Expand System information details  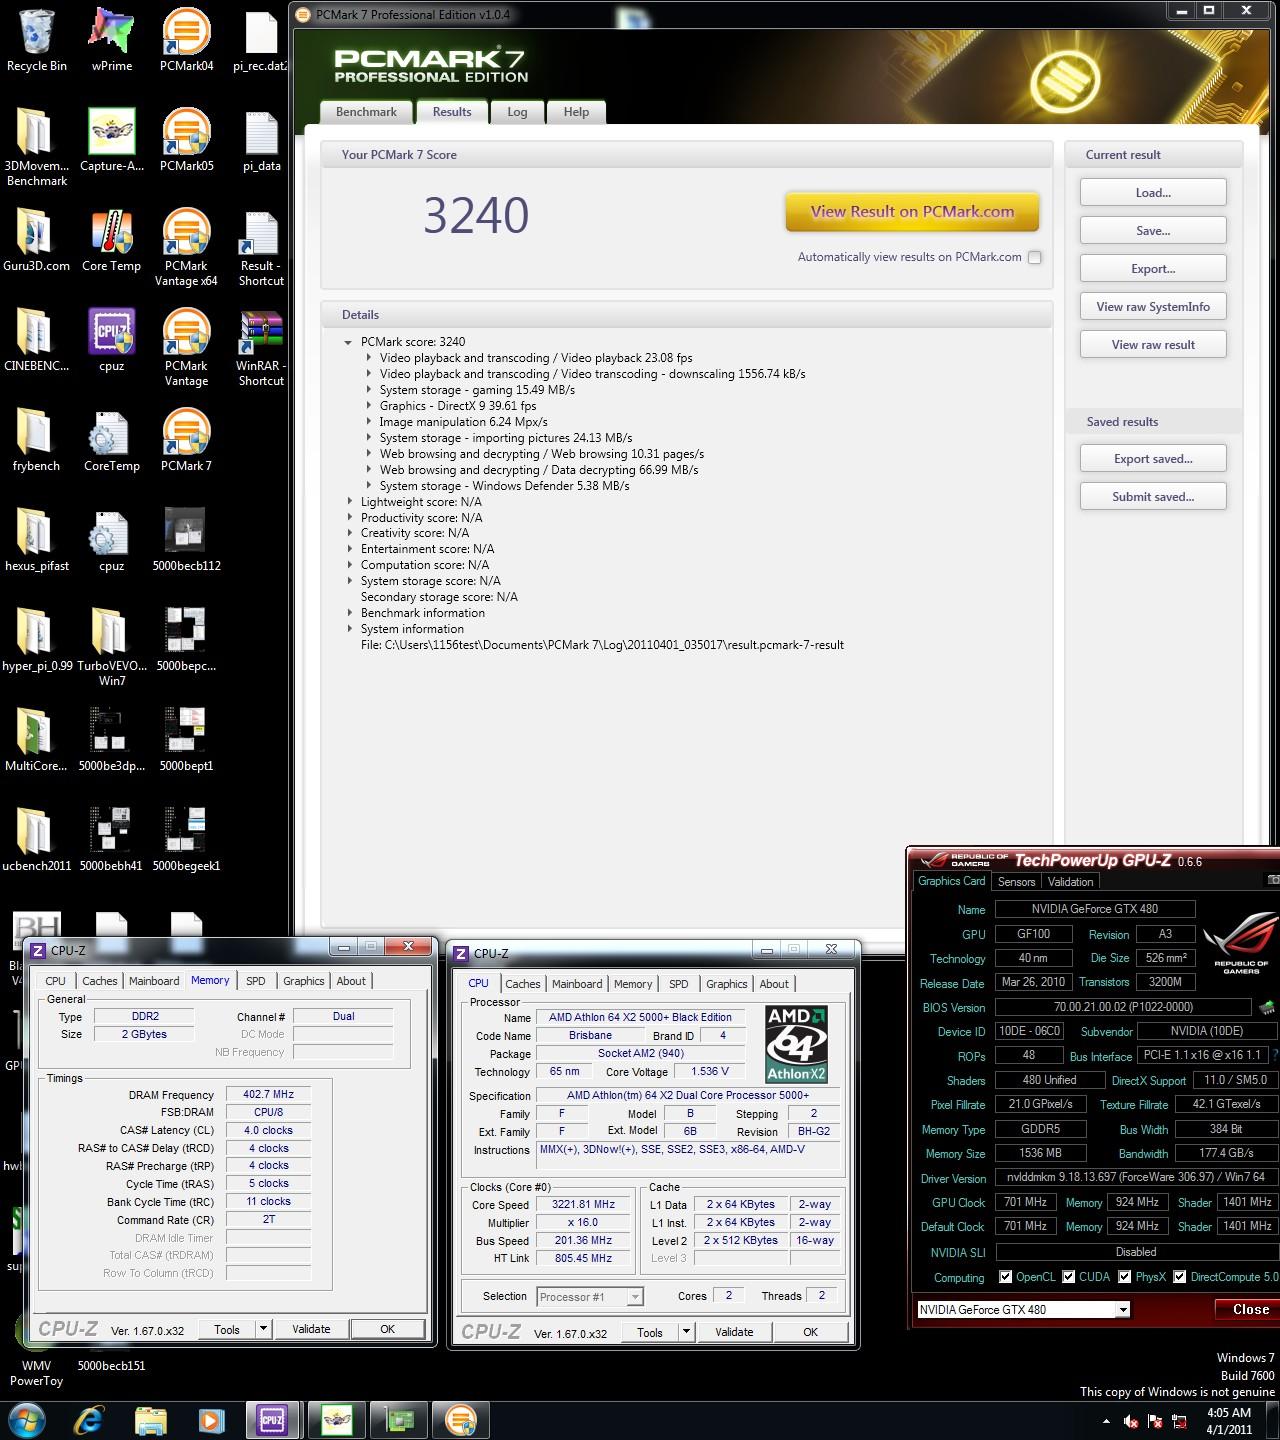pos(349,629)
